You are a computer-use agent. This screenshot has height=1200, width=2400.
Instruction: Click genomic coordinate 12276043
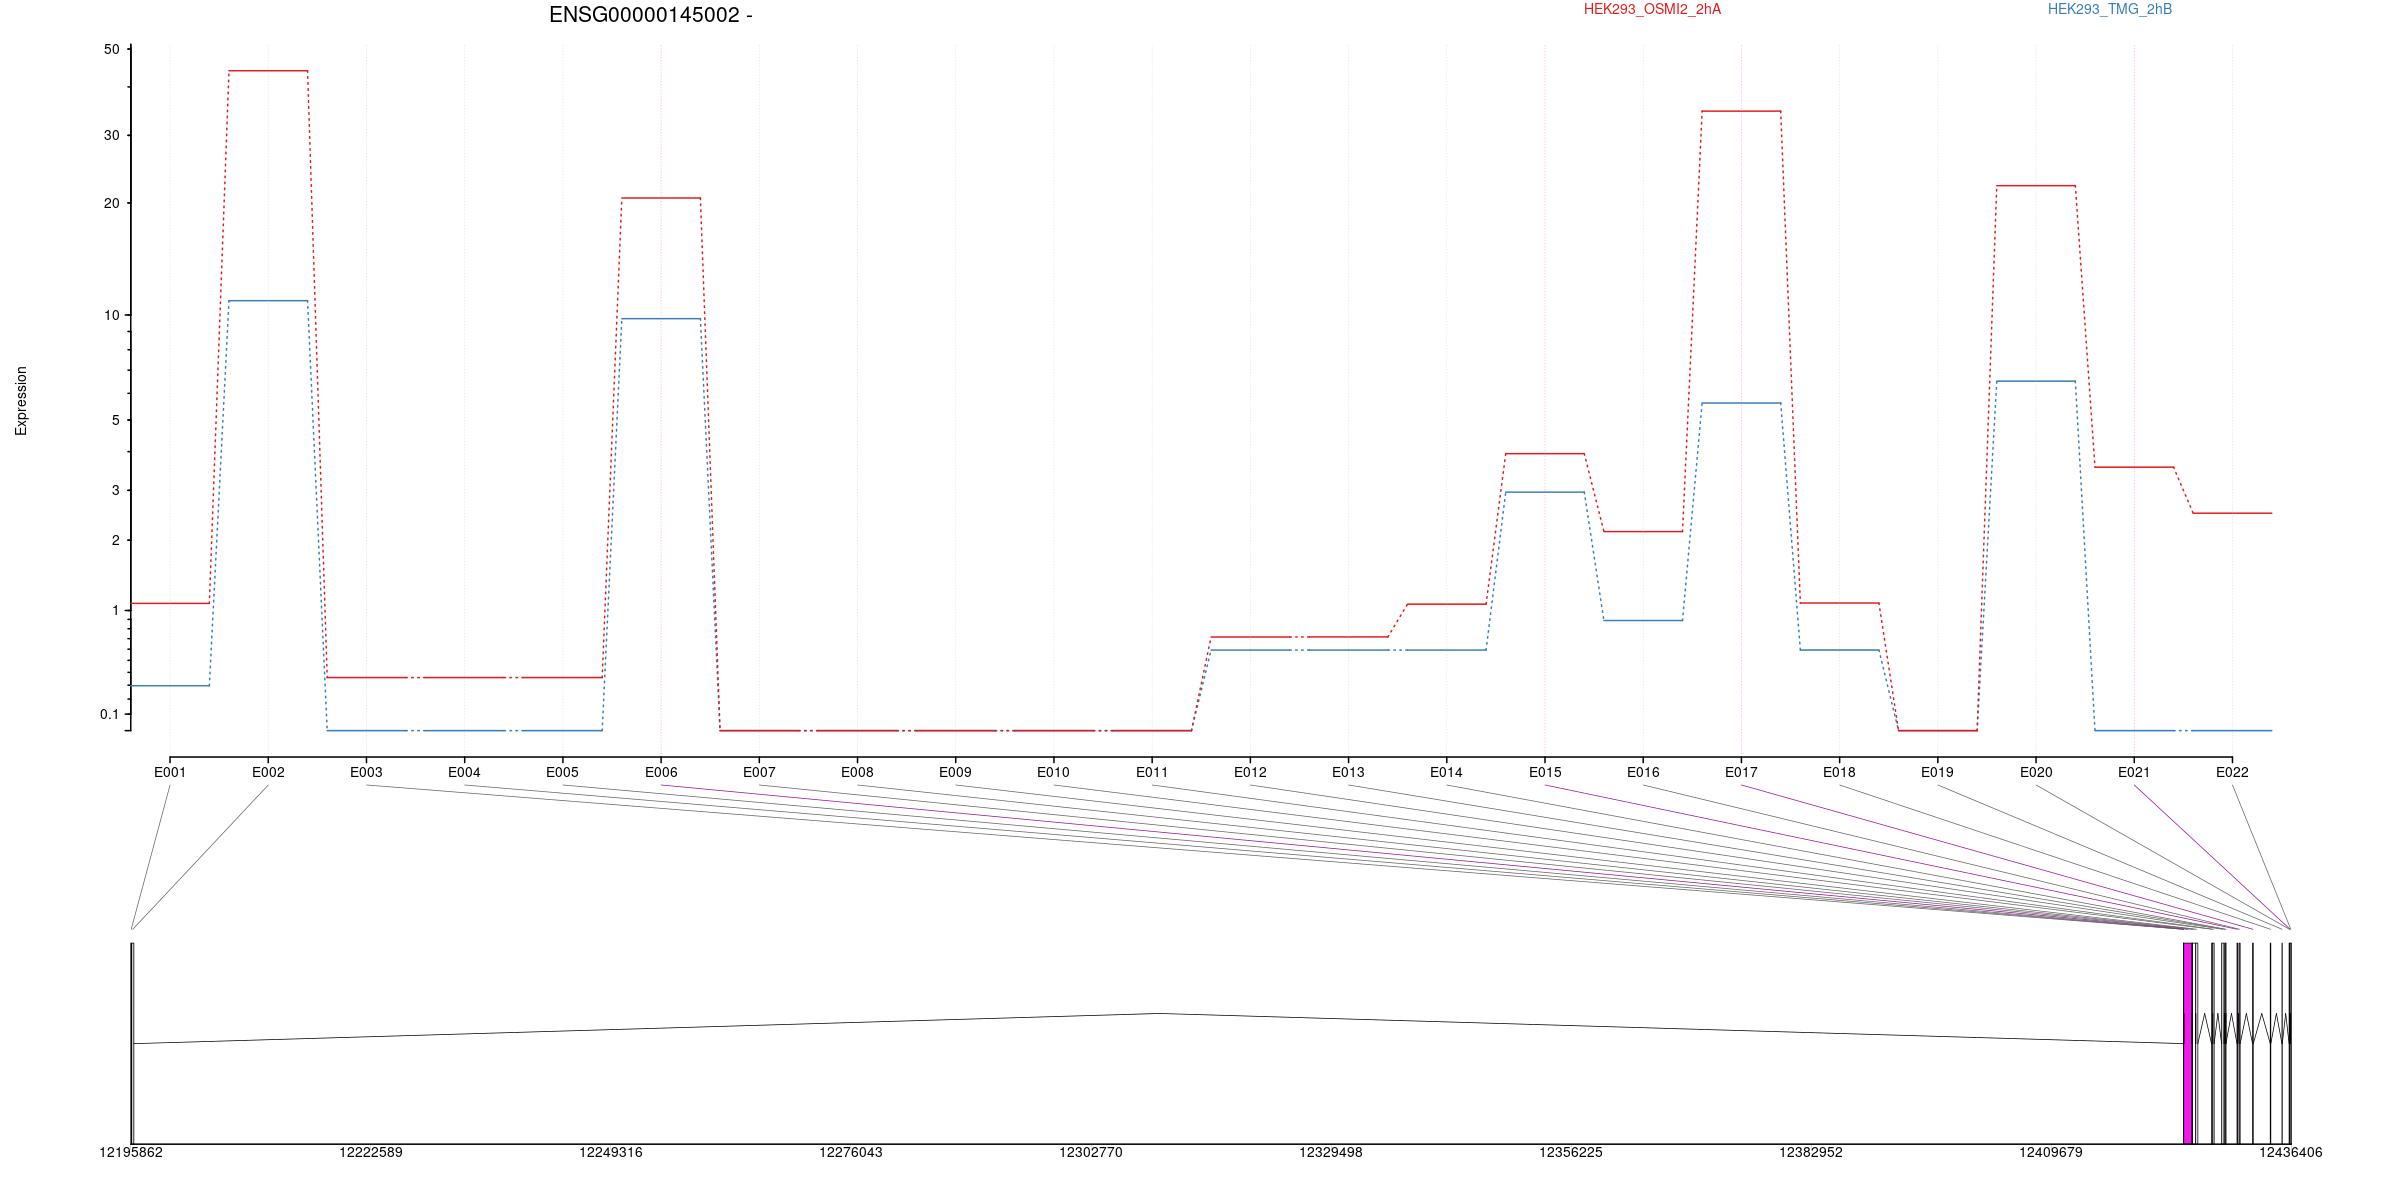click(851, 1152)
